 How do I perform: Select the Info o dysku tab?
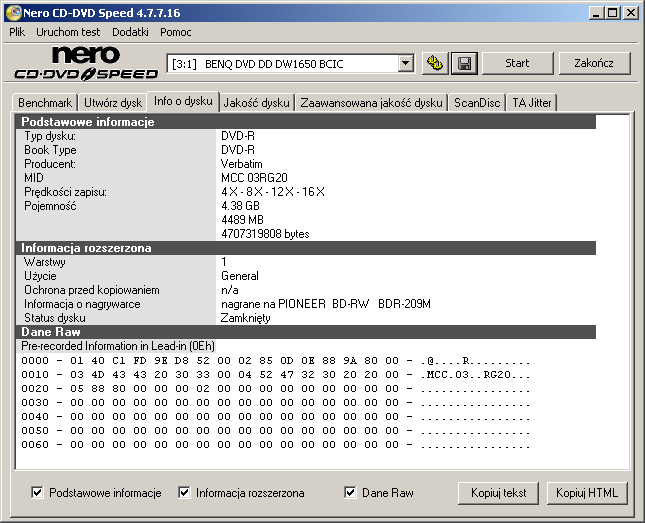tap(183, 101)
